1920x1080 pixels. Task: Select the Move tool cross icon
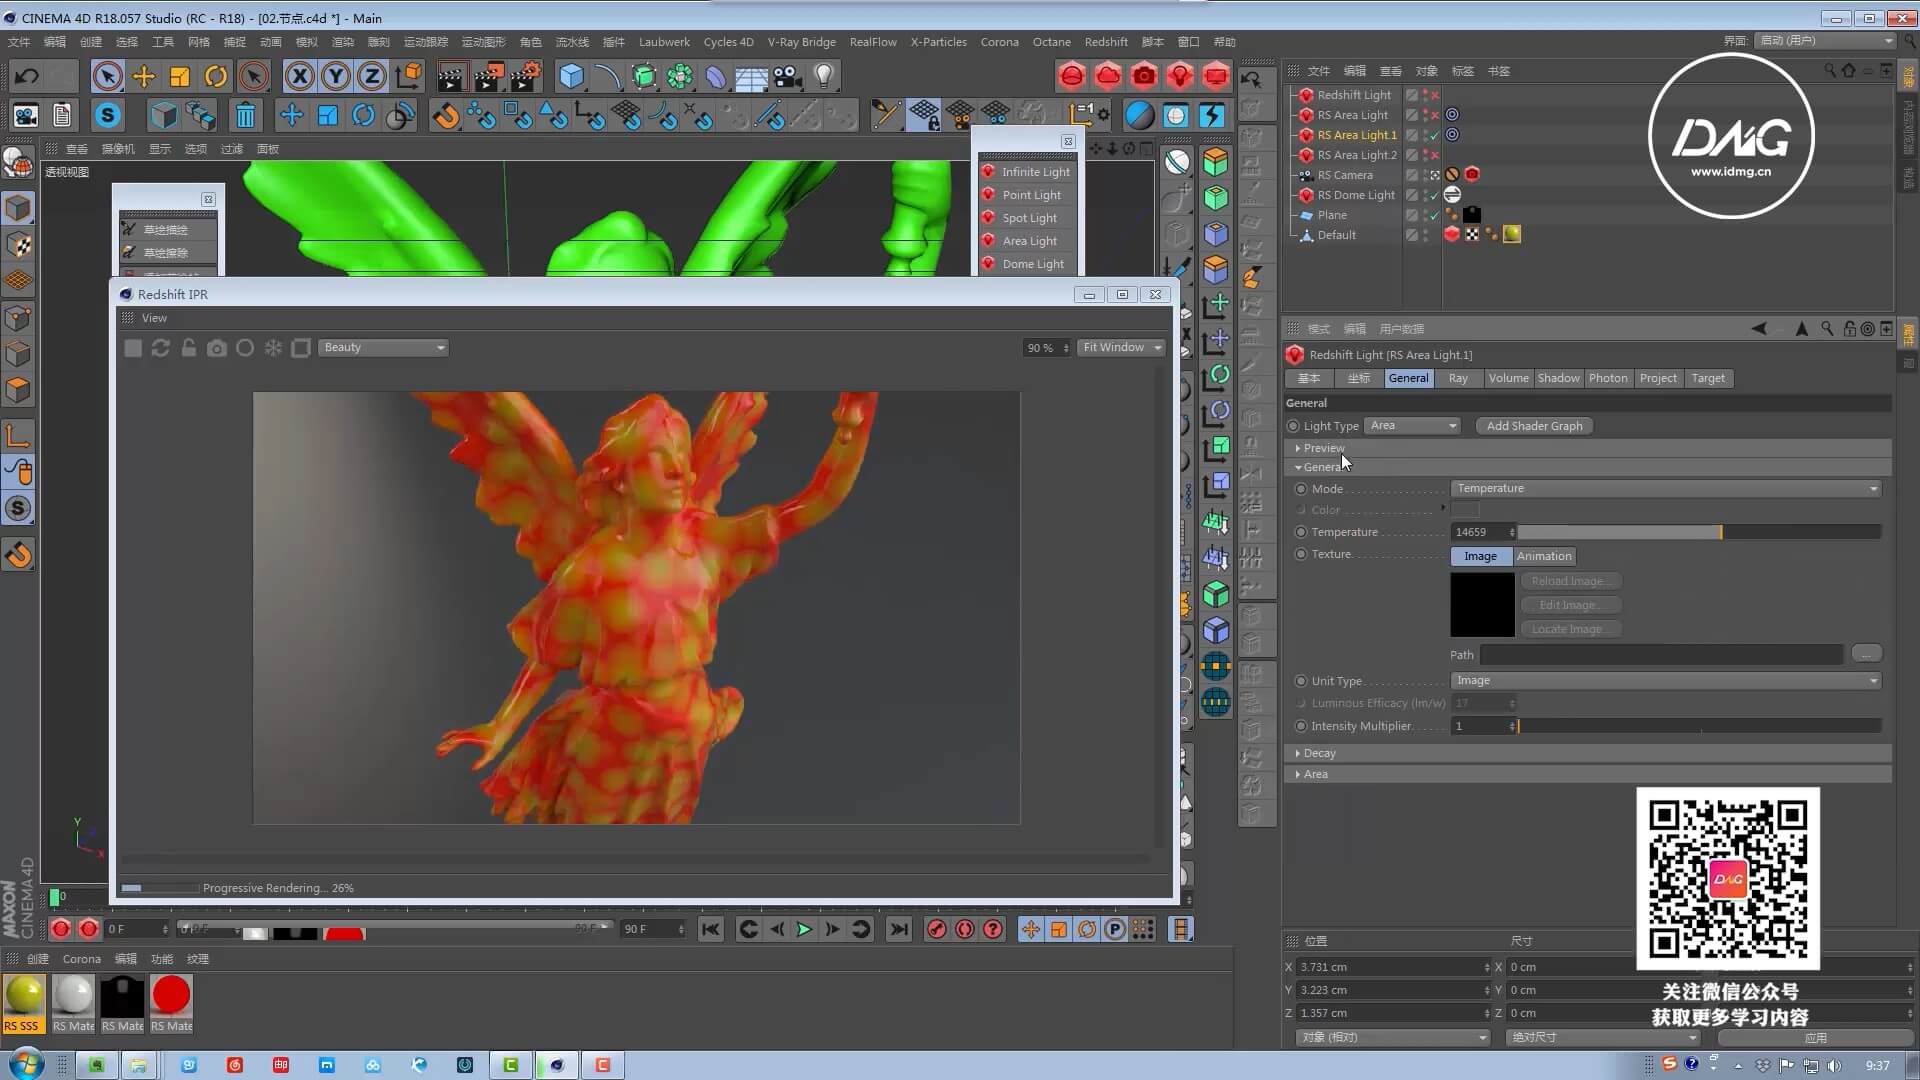click(x=143, y=76)
